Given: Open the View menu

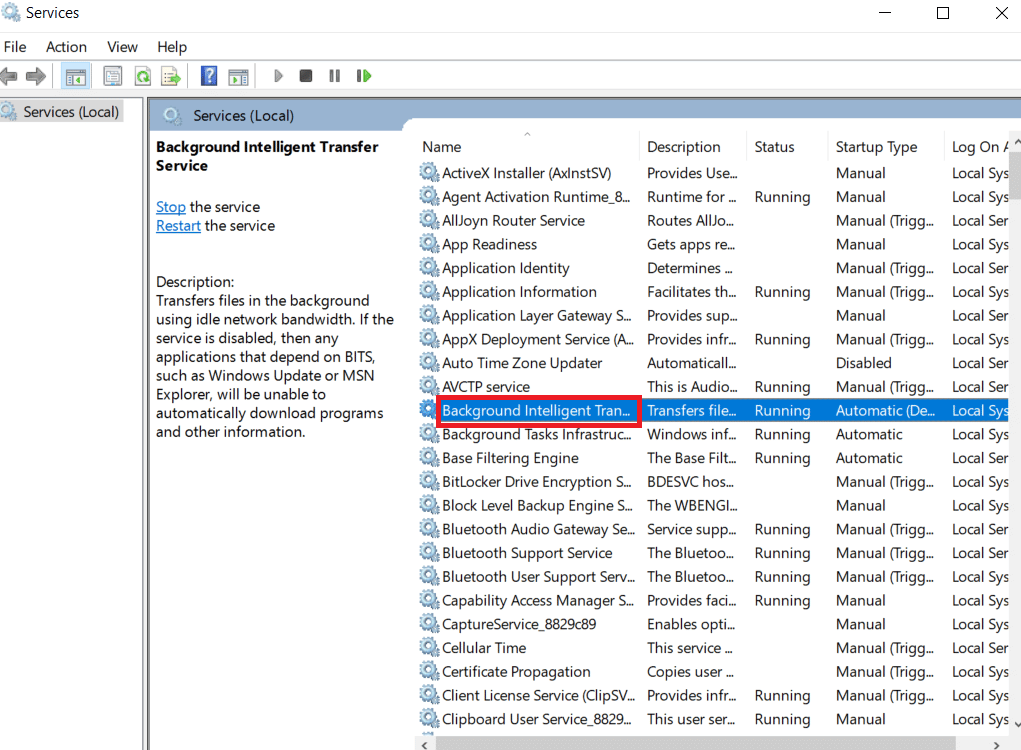Looking at the screenshot, I should (x=122, y=47).
